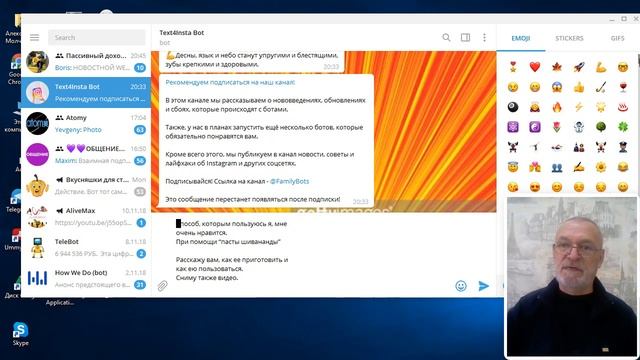Open the Text4Insta Bot chat
Screen dimensions: 640x360
click(86, 92)
